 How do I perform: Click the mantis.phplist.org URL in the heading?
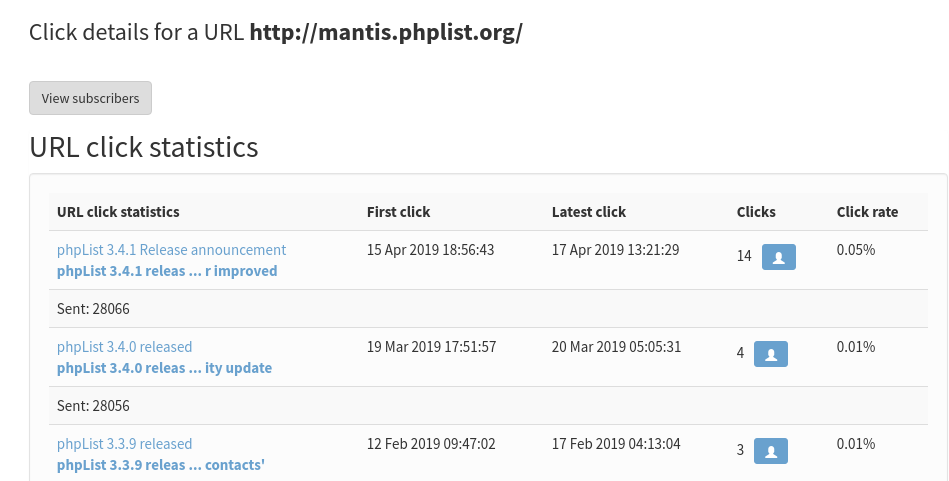386,32
